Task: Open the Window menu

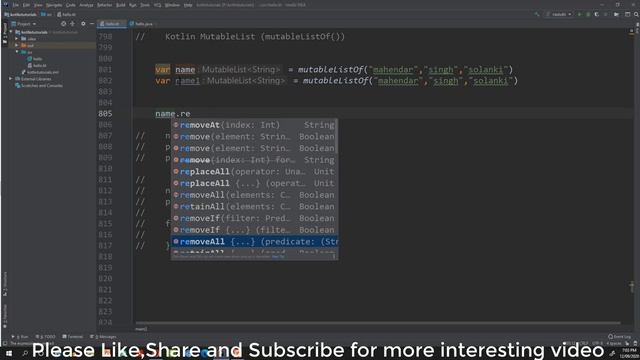Action: 172,5
